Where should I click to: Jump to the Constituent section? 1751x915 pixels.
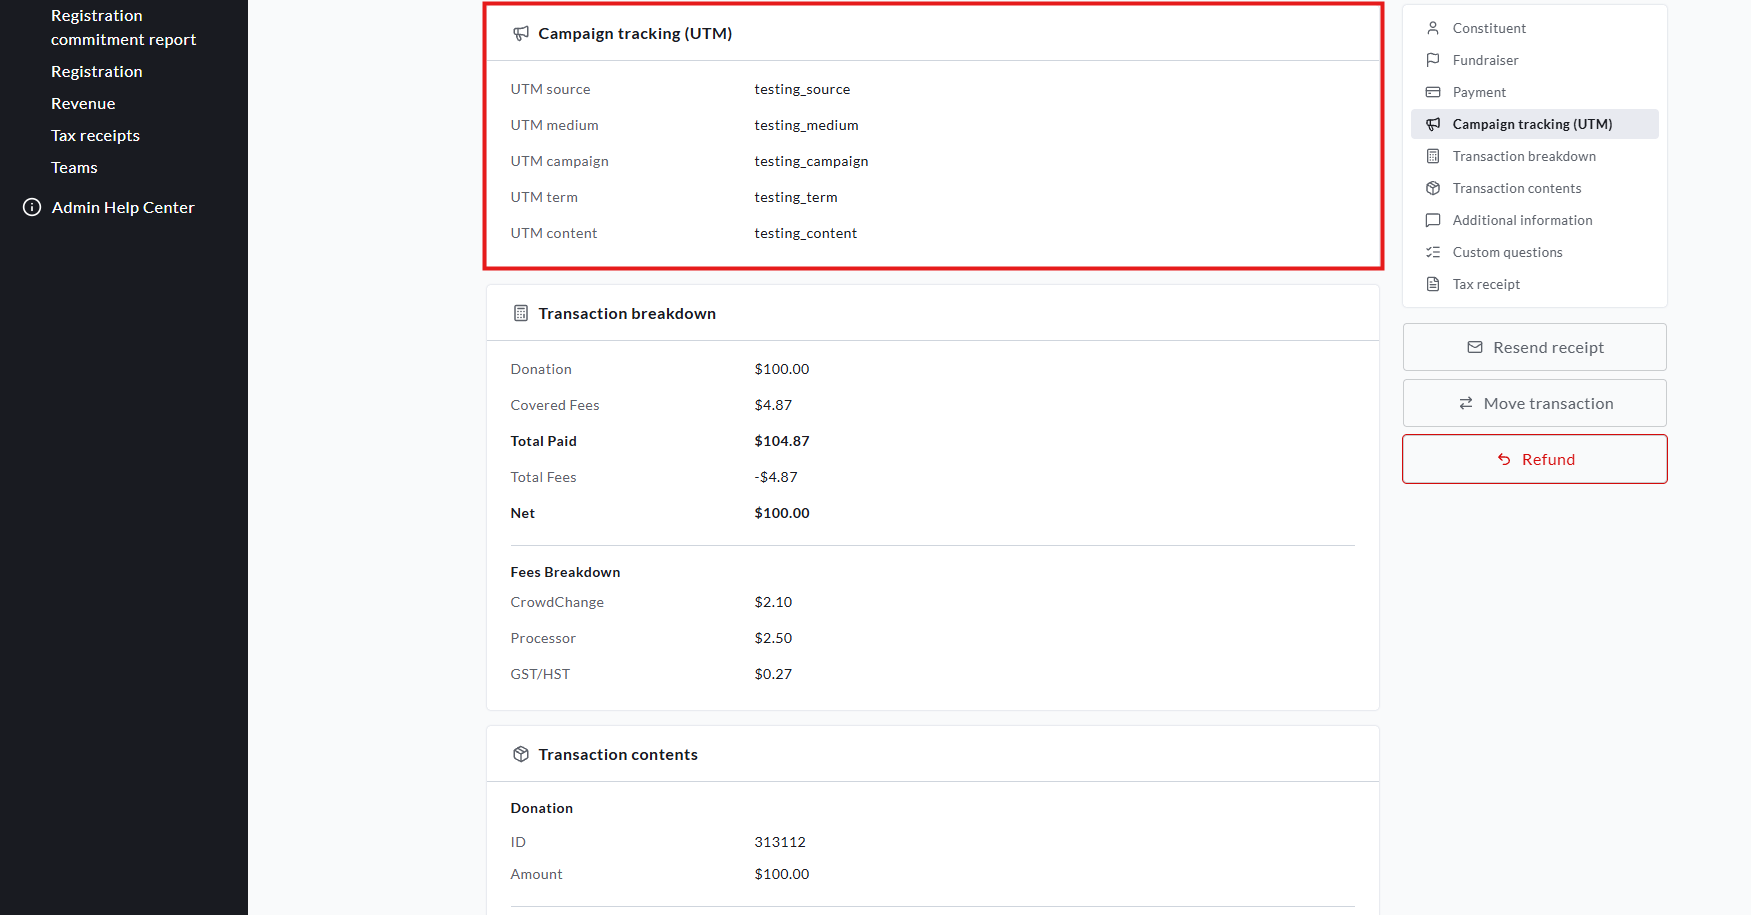point(1534,28)
